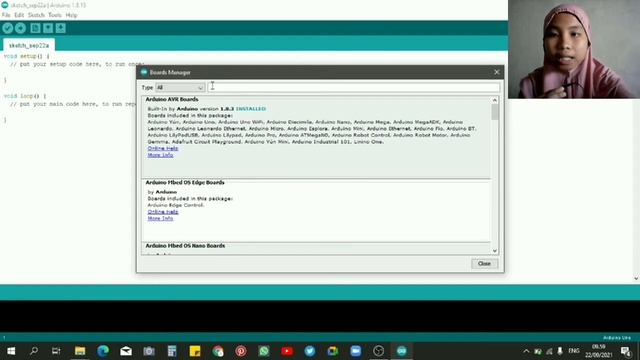640x360 pixels.
Task: Click the New sketch toolbar icon
Action: [x=35, y=28]
